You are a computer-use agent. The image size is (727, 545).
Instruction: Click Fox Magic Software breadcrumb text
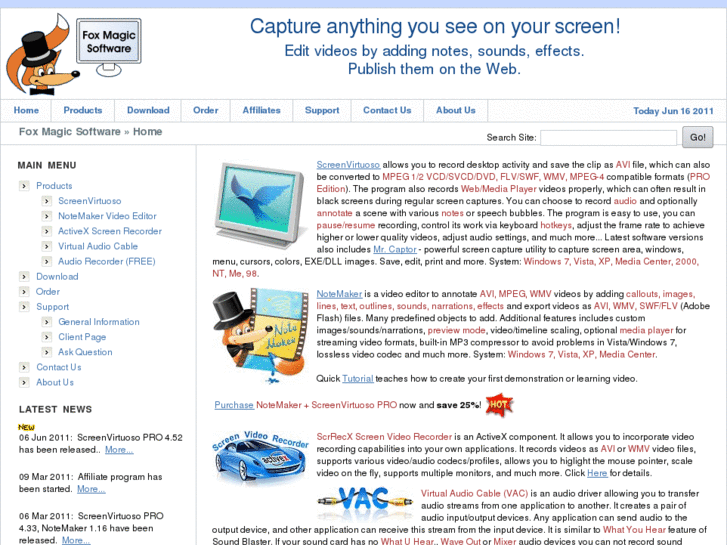[x=70, y=132]
